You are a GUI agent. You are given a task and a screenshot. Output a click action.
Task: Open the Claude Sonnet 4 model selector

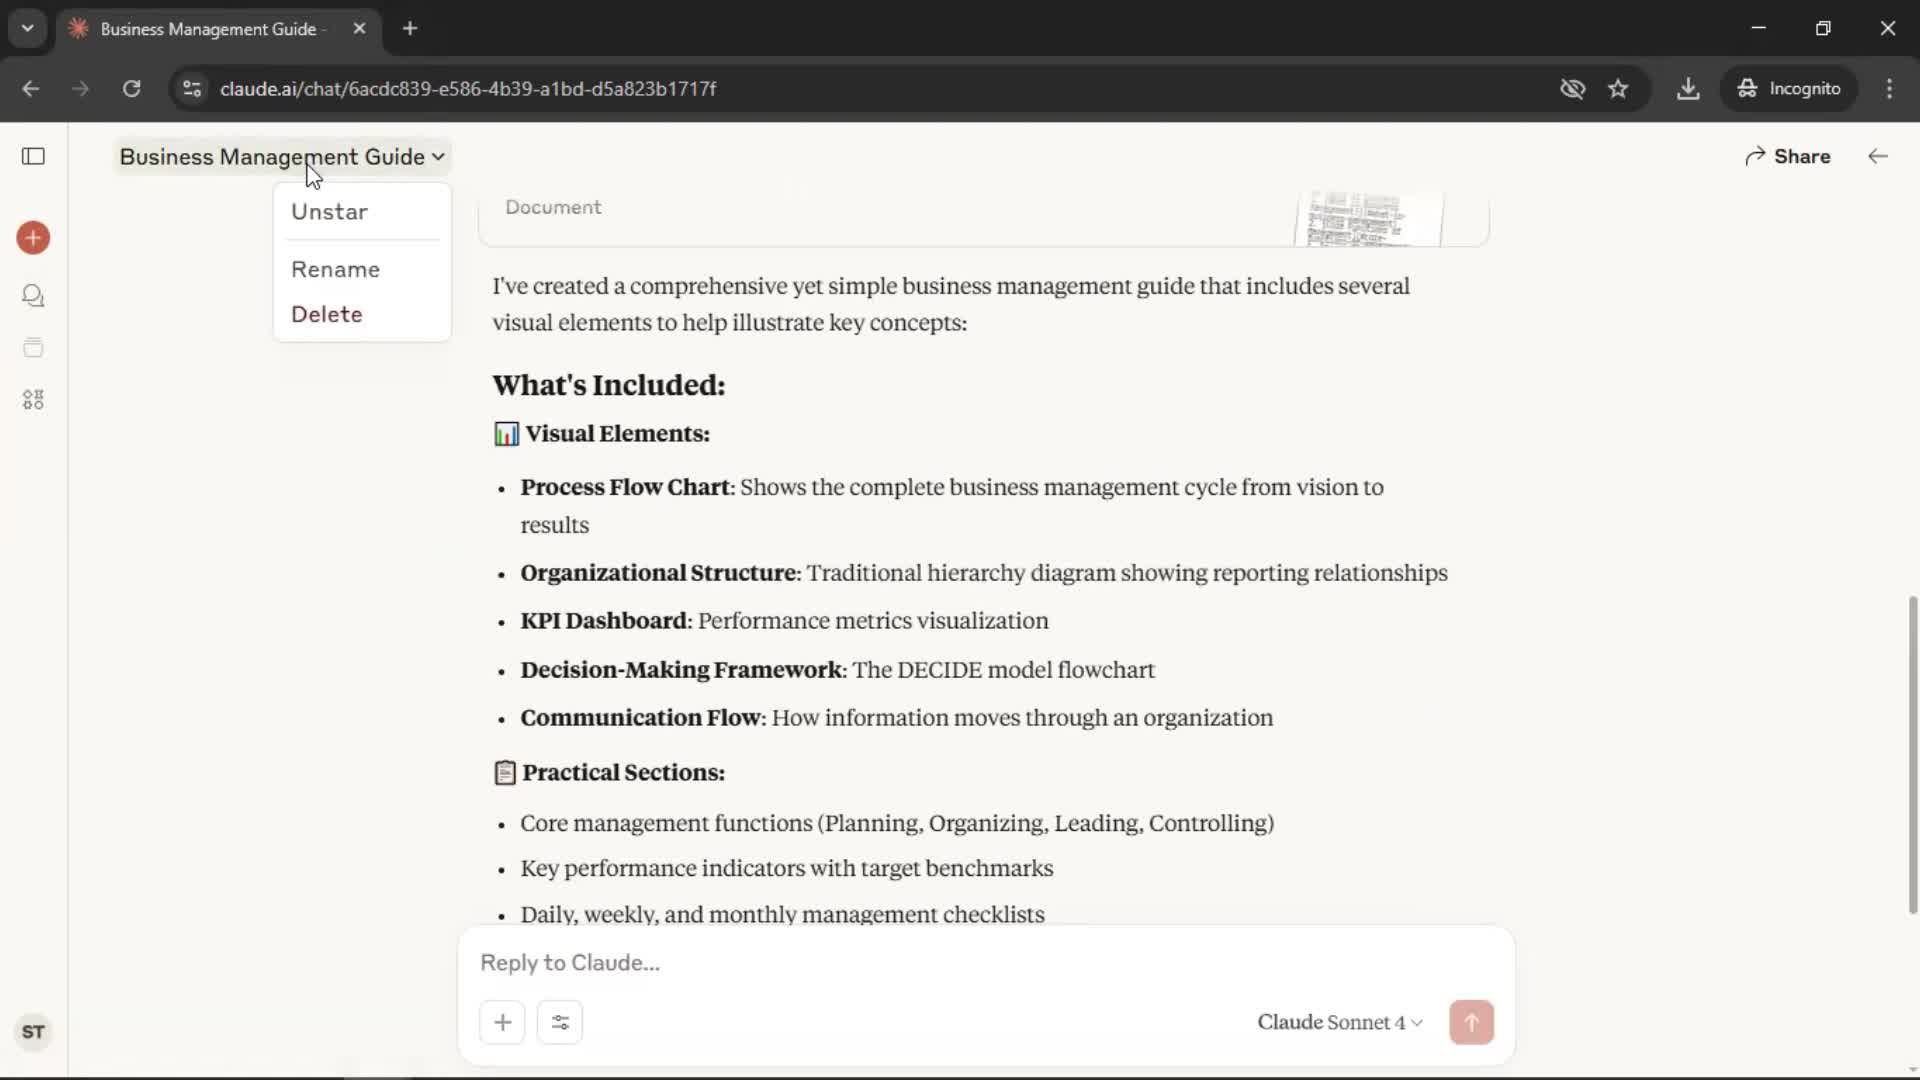tap(1340, 1022)
